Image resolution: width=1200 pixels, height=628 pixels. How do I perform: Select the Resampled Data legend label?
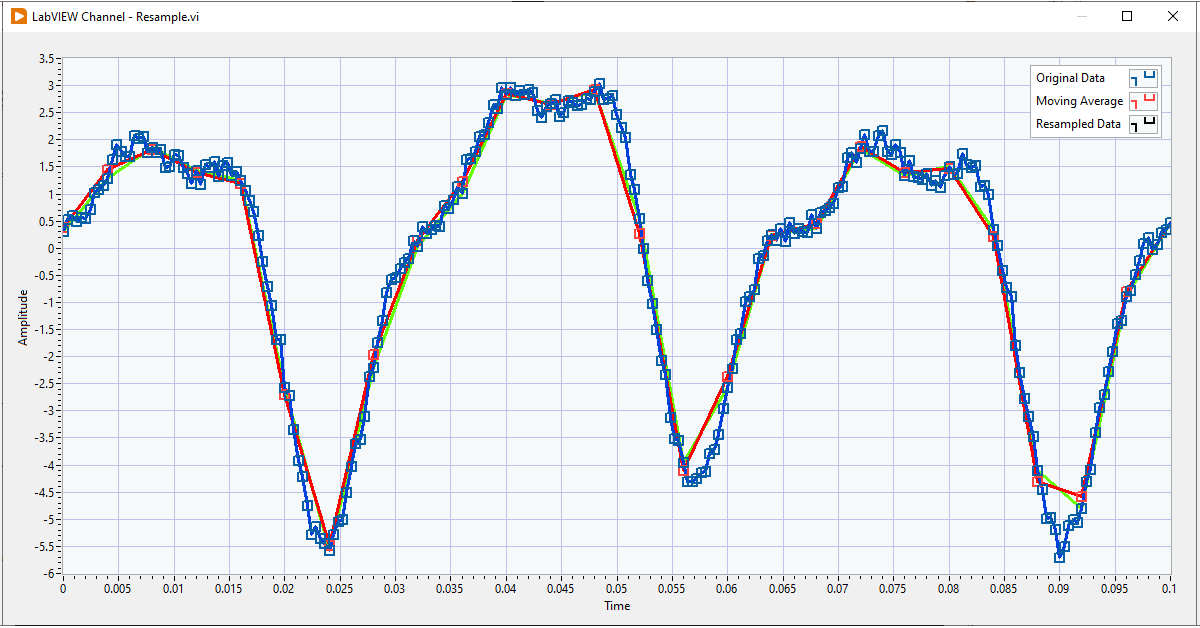pyautogui.click(x=1078, y=124)
